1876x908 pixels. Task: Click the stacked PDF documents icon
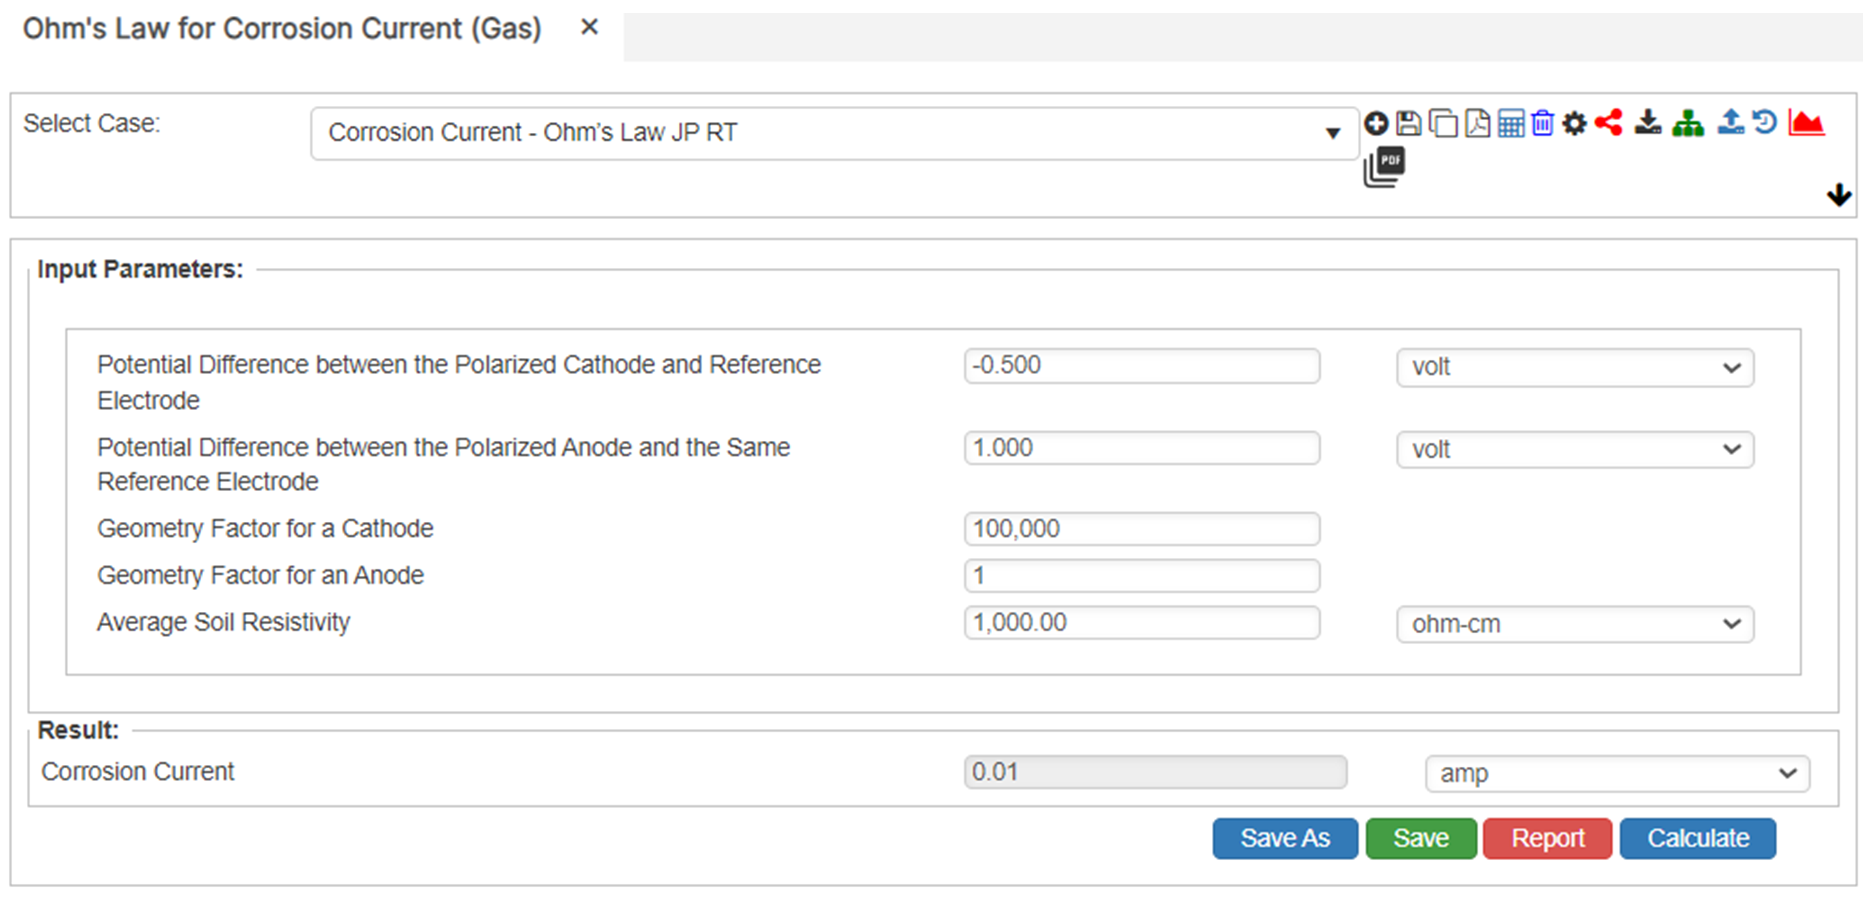point(1384,167)
